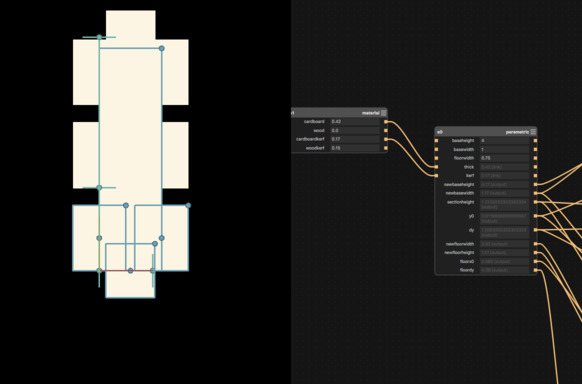Click the floorwidth input port on parametric node
This screenshot has height=384, width=582.
(x=436, y=158)
